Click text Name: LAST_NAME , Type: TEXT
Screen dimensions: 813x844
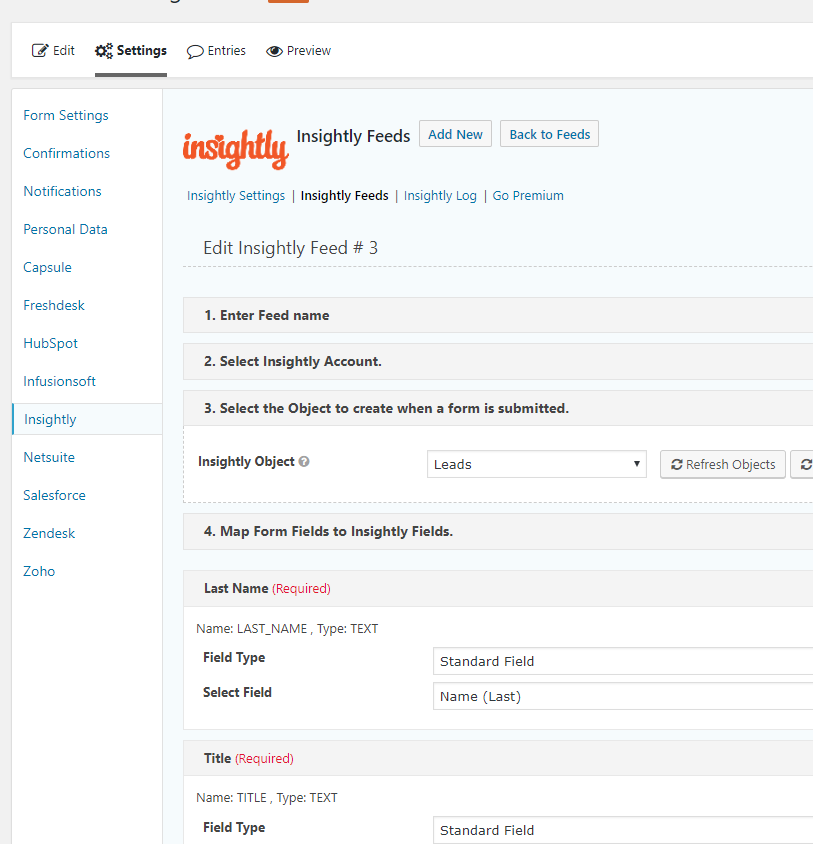[x=287, y=629]
